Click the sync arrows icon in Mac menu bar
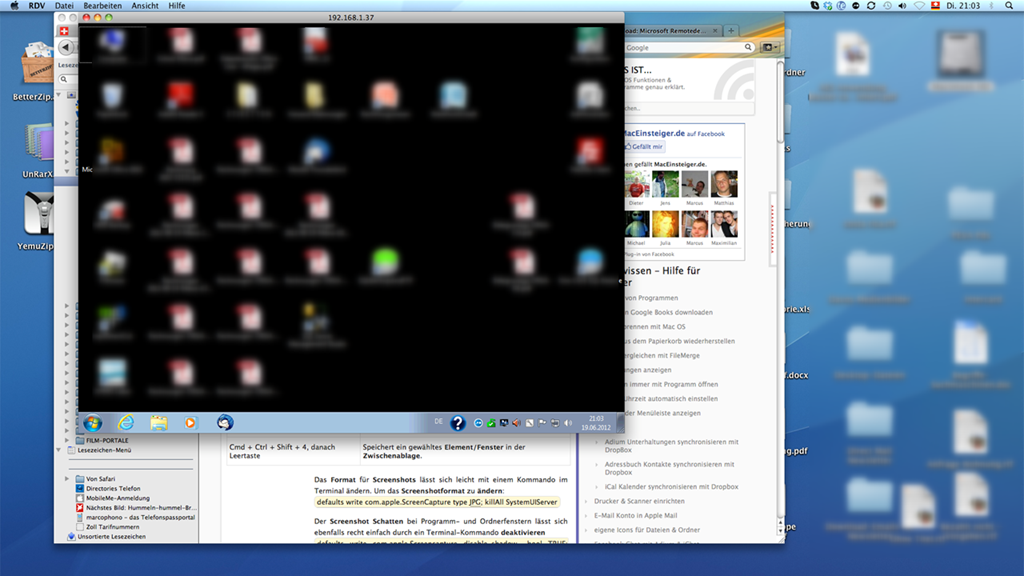The image size is (1024, 576). pos(871,5)
